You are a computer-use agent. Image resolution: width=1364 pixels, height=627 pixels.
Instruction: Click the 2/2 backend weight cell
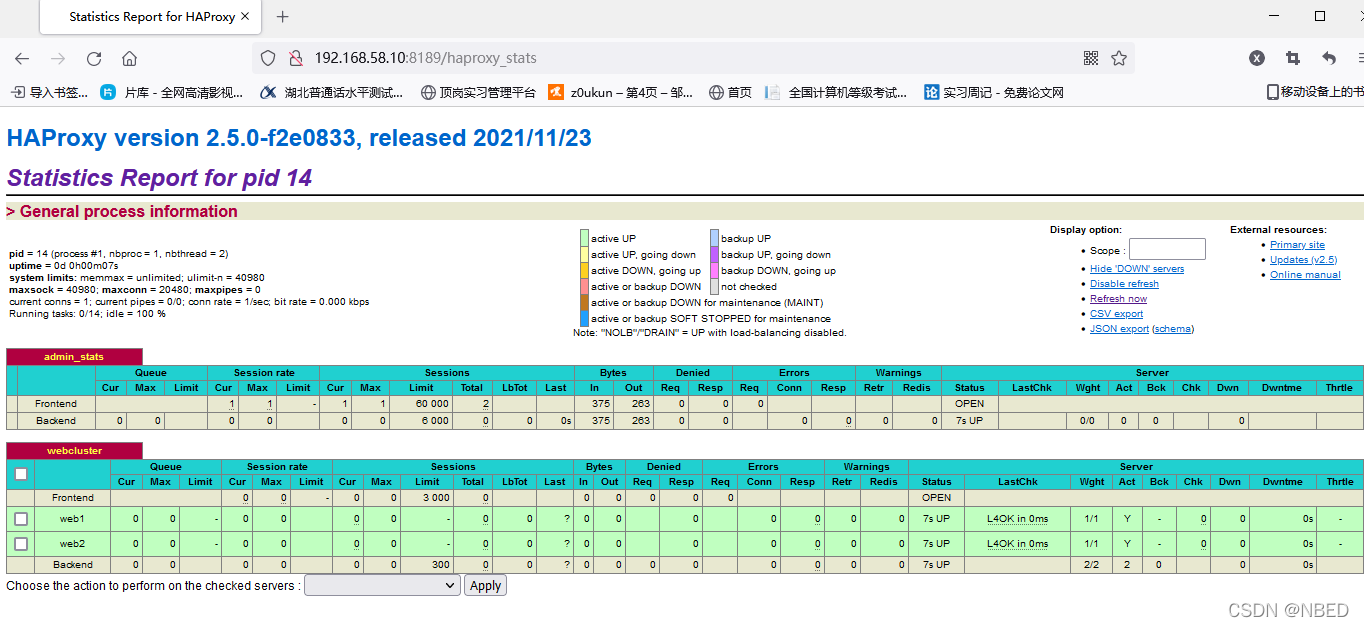(x=1091, y=565)
